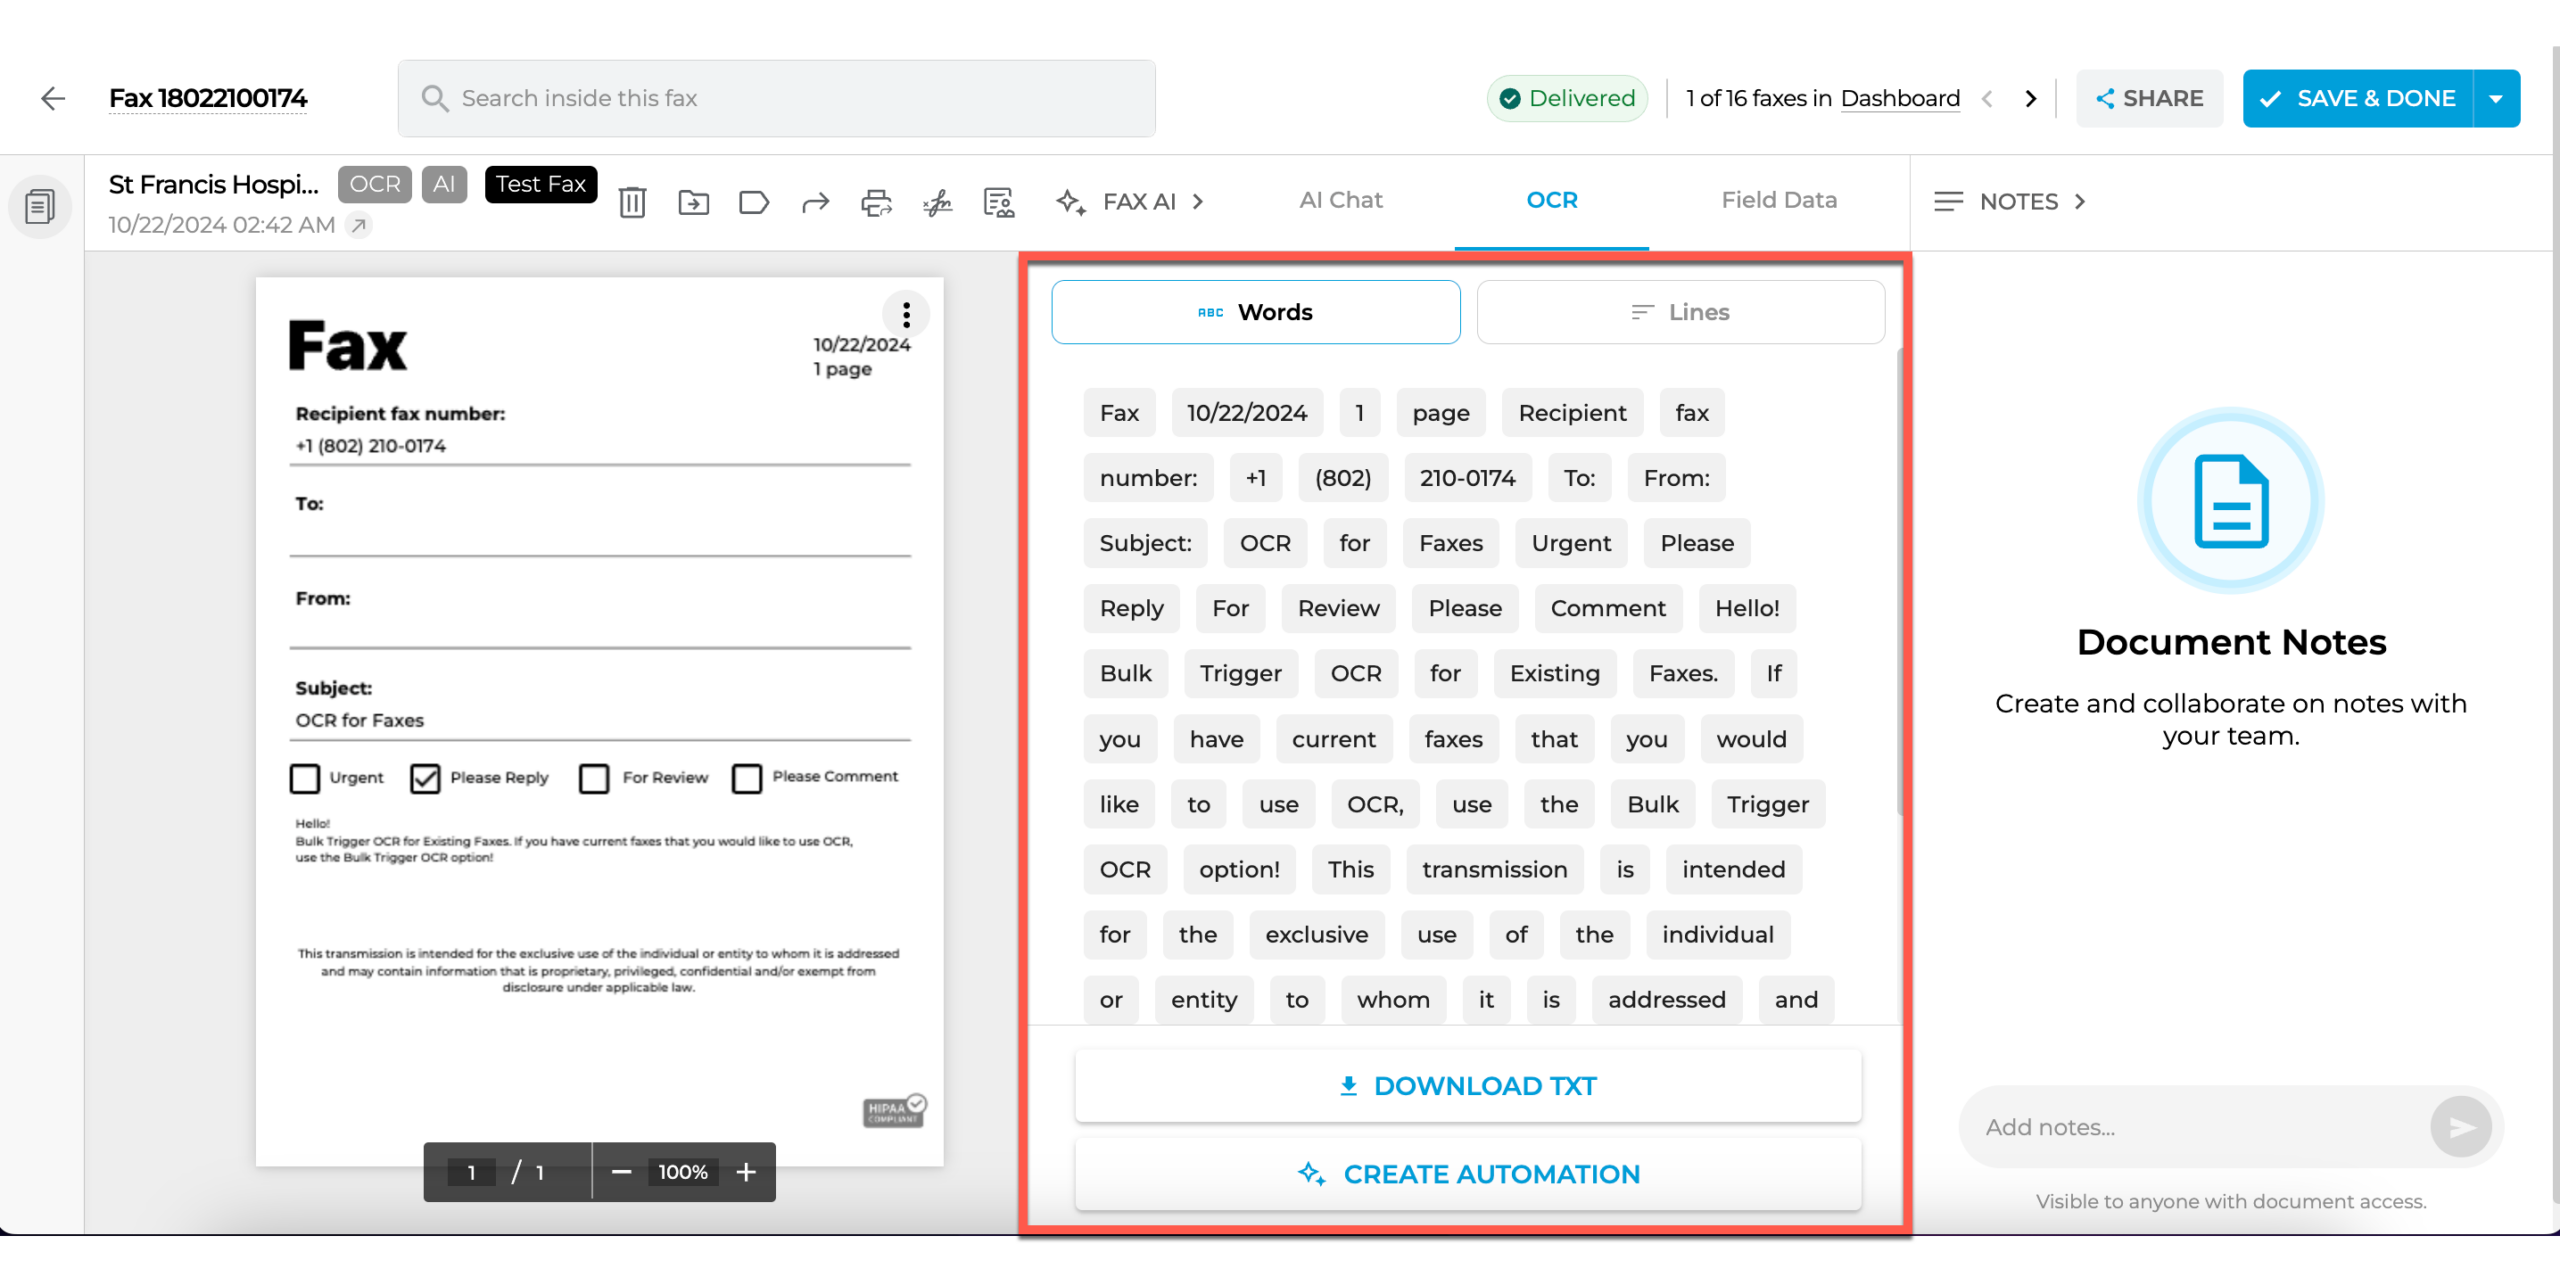
Task: Toggle the For Review checkbox
Action: pos(593,776)
